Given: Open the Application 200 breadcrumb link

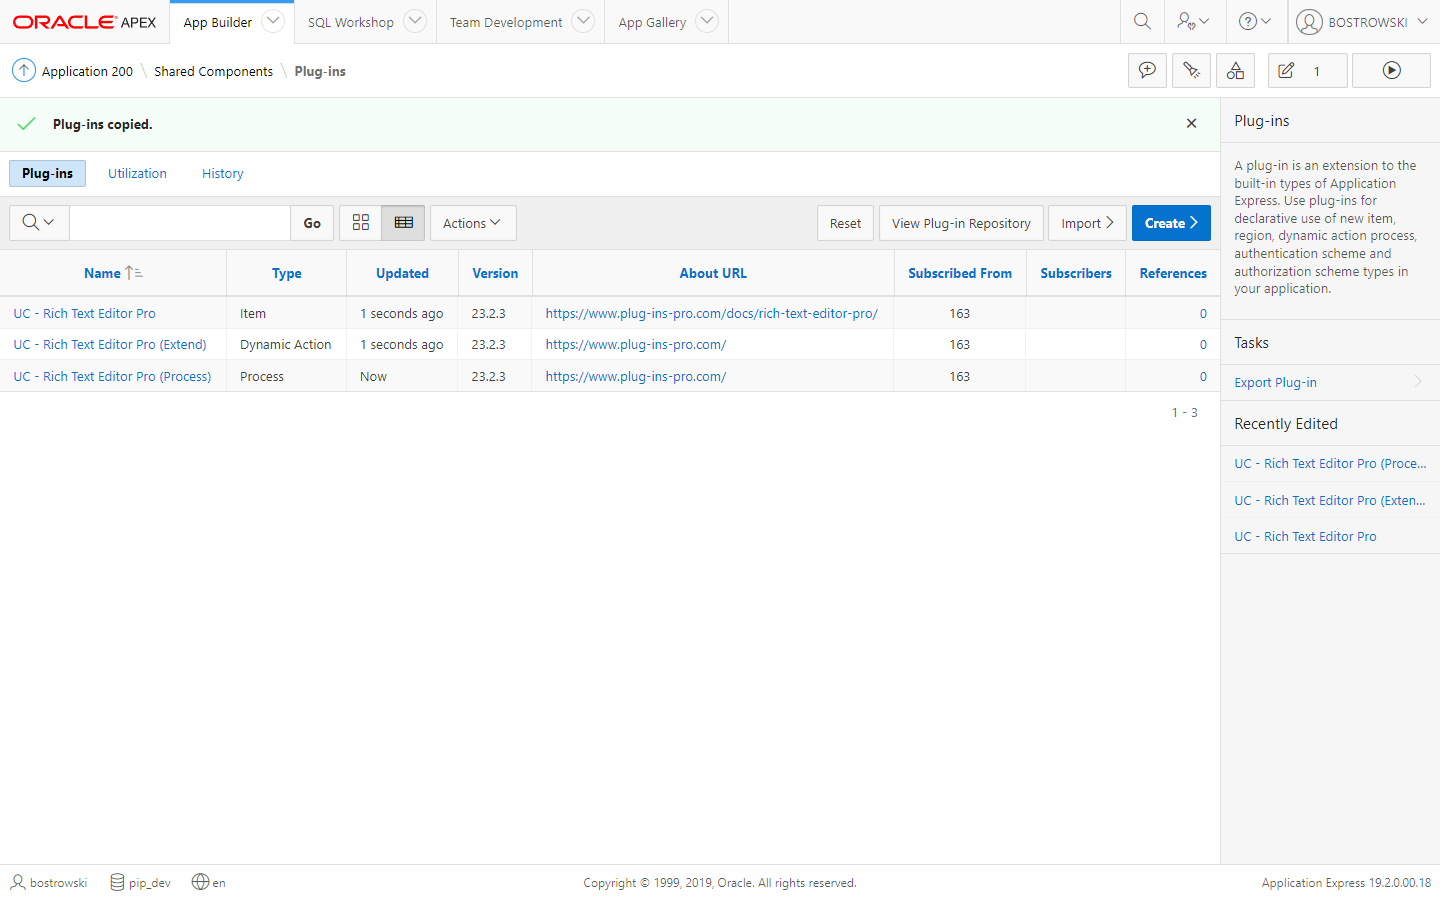Looking at the screenshot, I should tap(87, 71).
